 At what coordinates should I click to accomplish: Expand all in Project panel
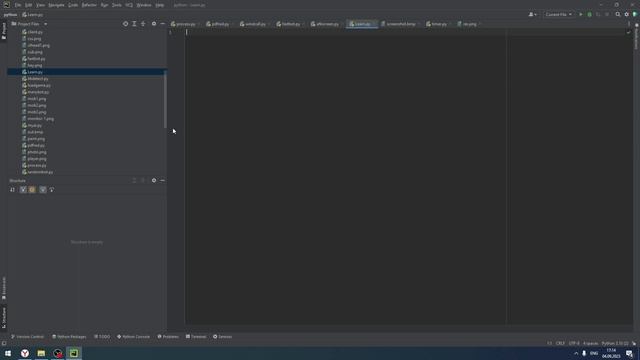coord(134,24)
